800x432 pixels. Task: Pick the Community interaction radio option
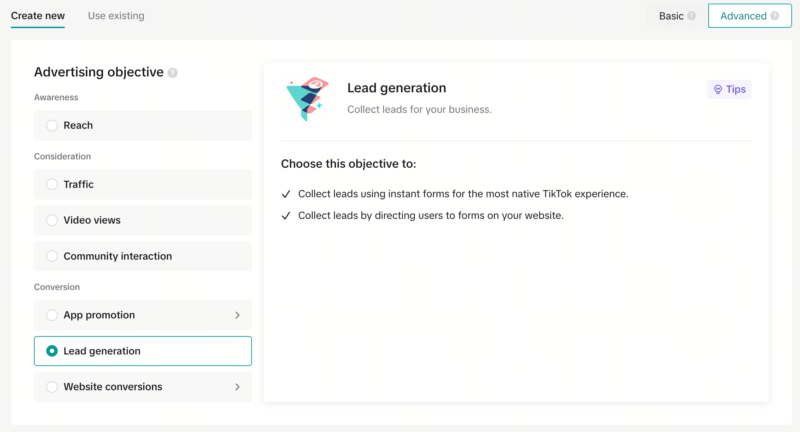coord(52,256)
